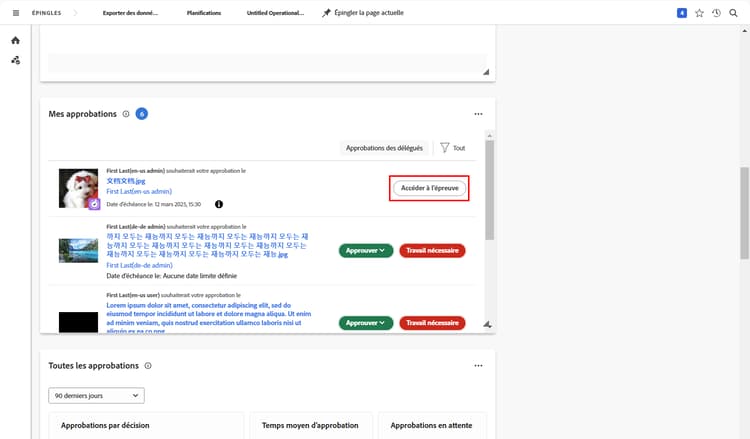The width and height of the screenshot is (750, 439).
Task: Open favorites star icon
Action: [x=699, y=13]
